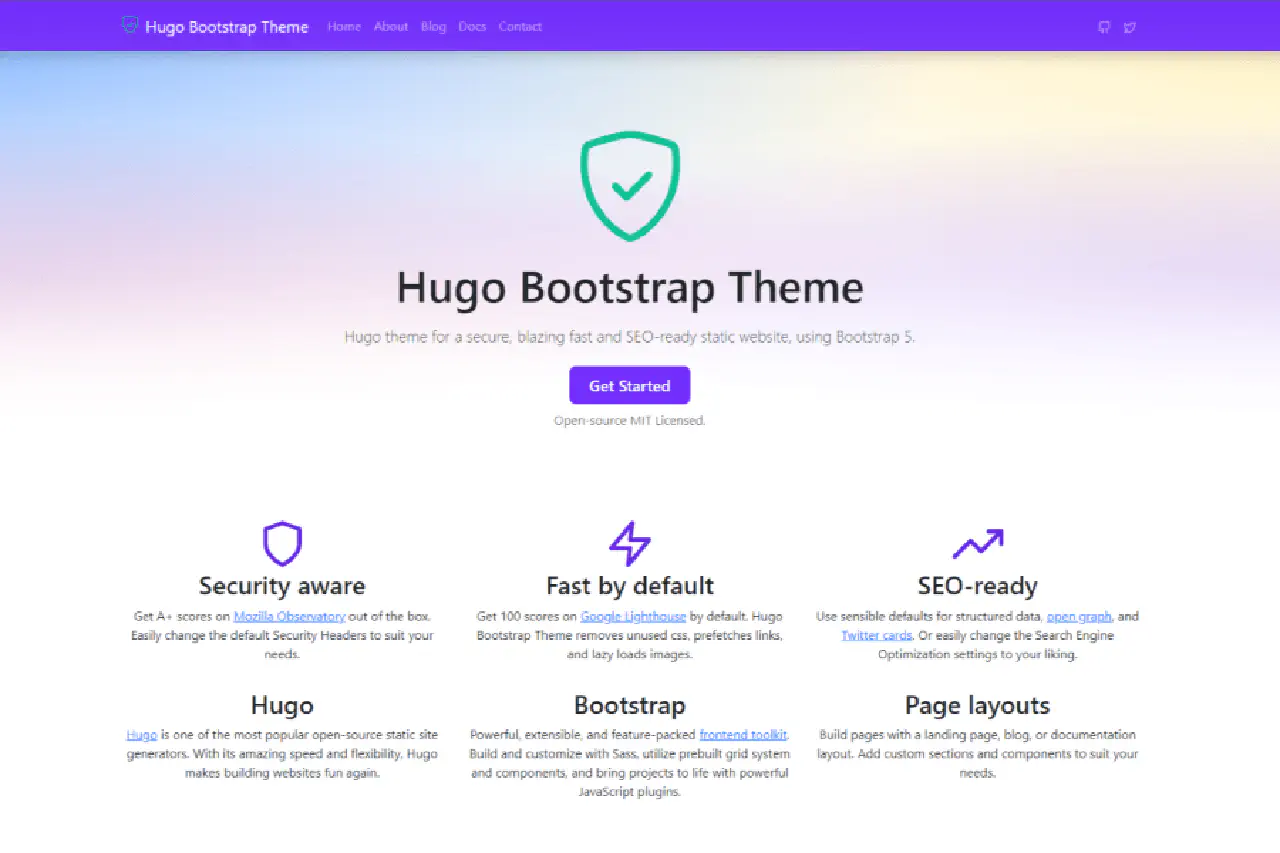The image size is (1280, 853).
Task: Click the large green shield-check hero icon
Action: coord(629,186)
